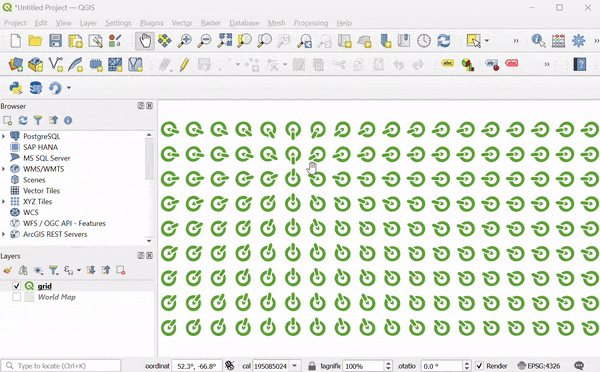Expand the XYZ Tiles tree node
The width and height of the screenshot is (600, 372).
[3, 202]
